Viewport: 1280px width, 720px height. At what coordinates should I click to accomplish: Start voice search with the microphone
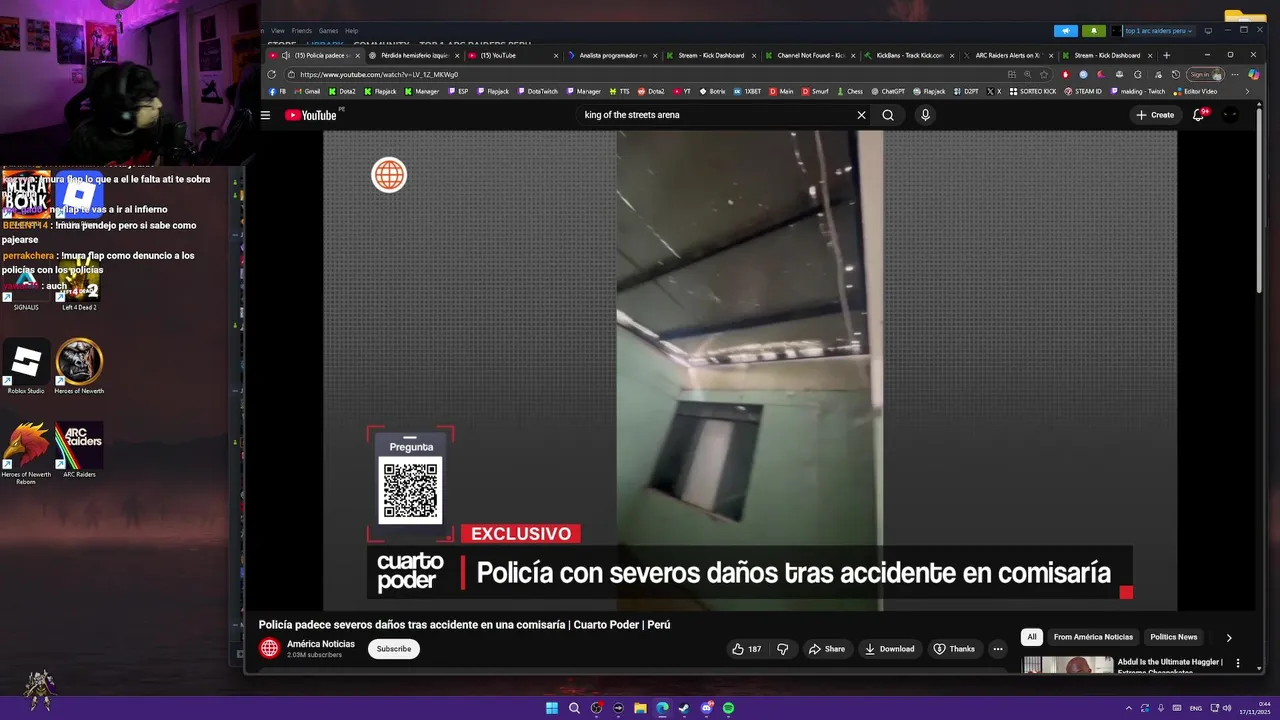925,115
